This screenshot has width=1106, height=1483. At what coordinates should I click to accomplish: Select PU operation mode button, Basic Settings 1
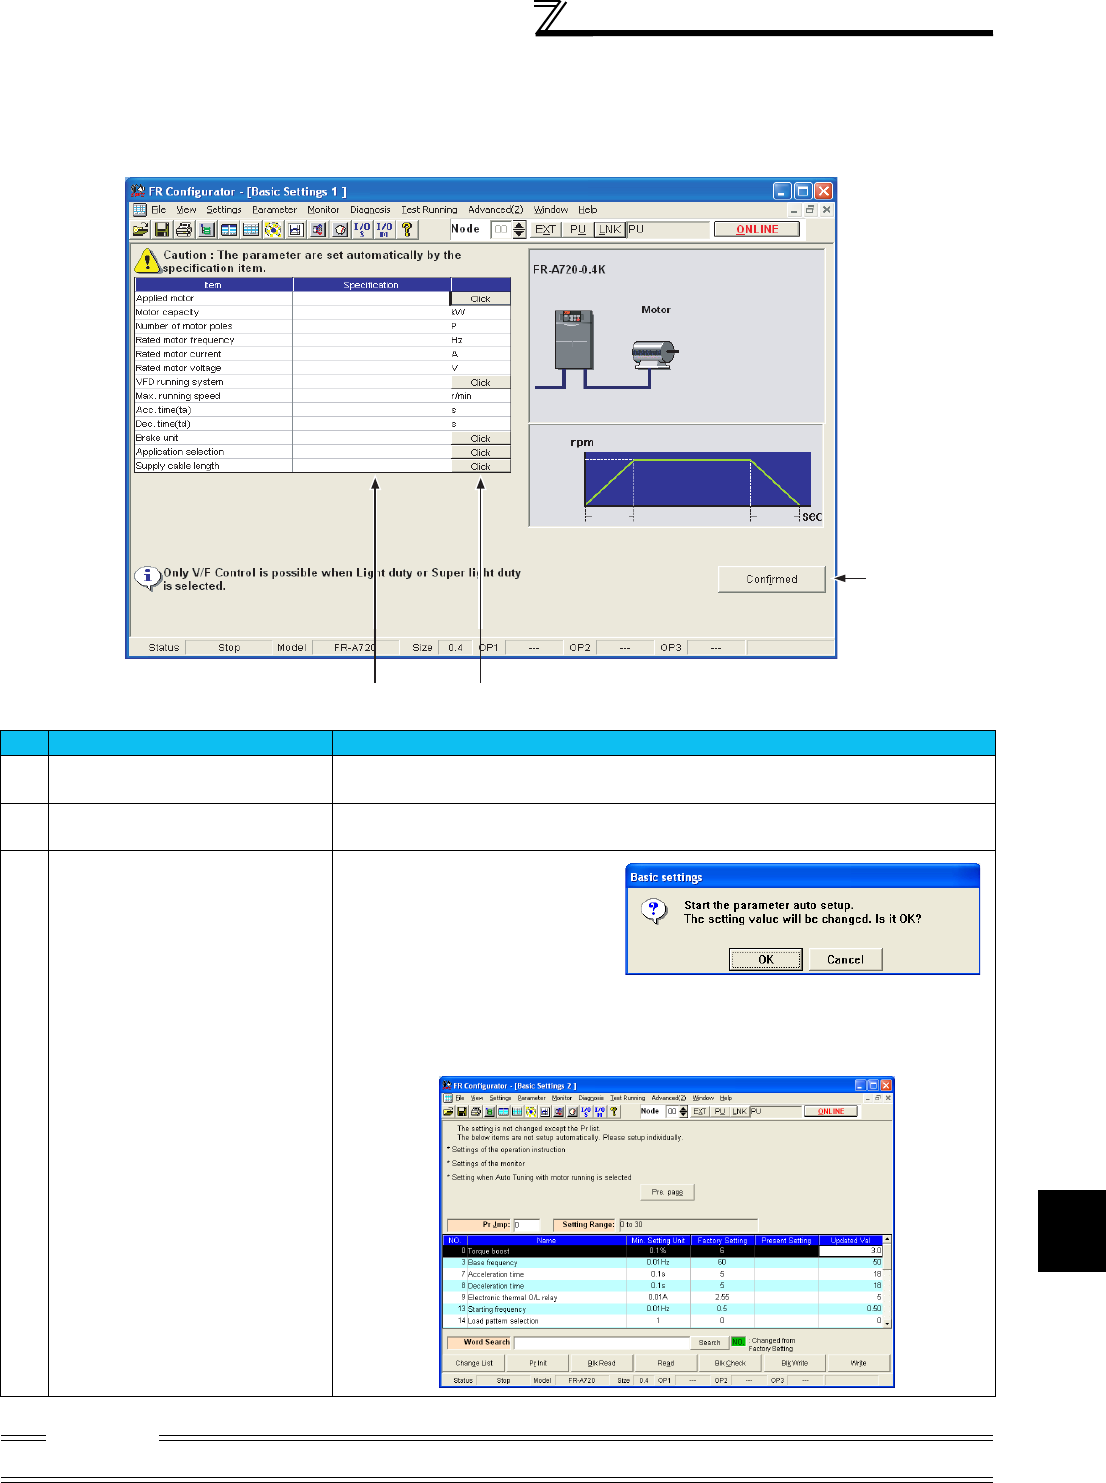coord(578,229)
